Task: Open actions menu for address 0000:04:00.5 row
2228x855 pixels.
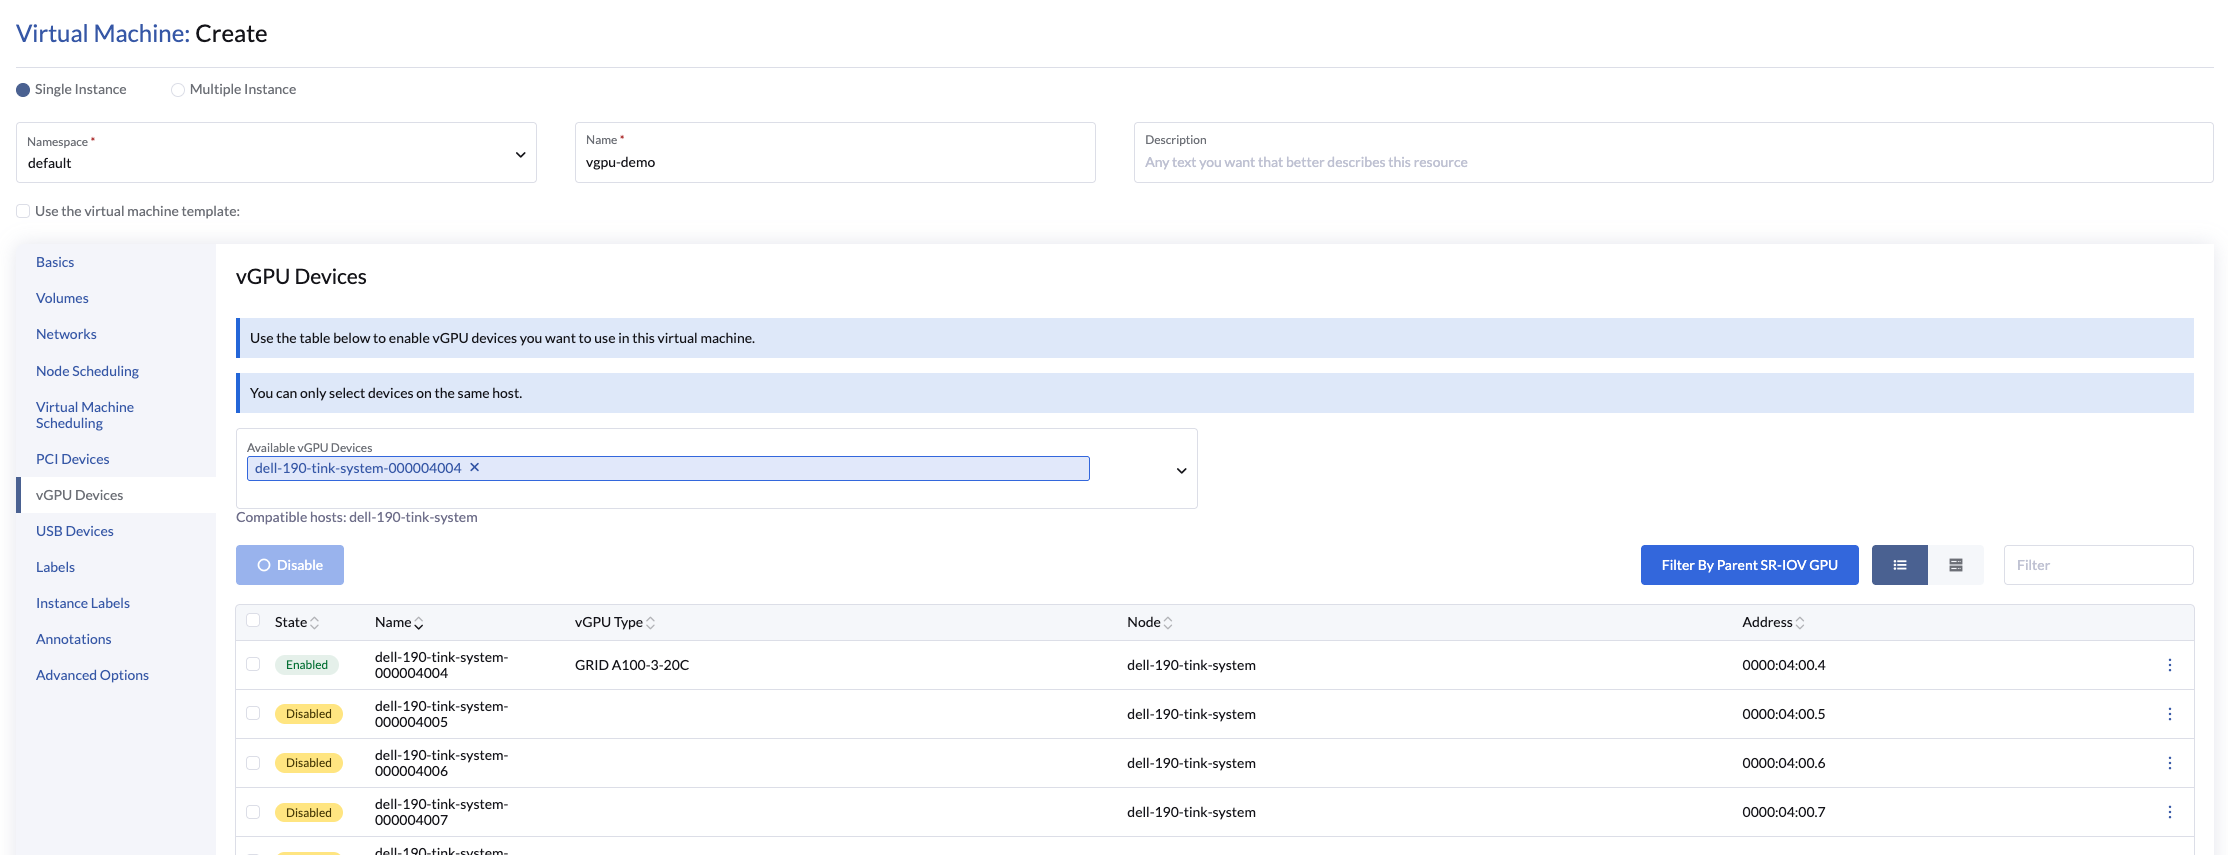Action: coord(2169,714)
